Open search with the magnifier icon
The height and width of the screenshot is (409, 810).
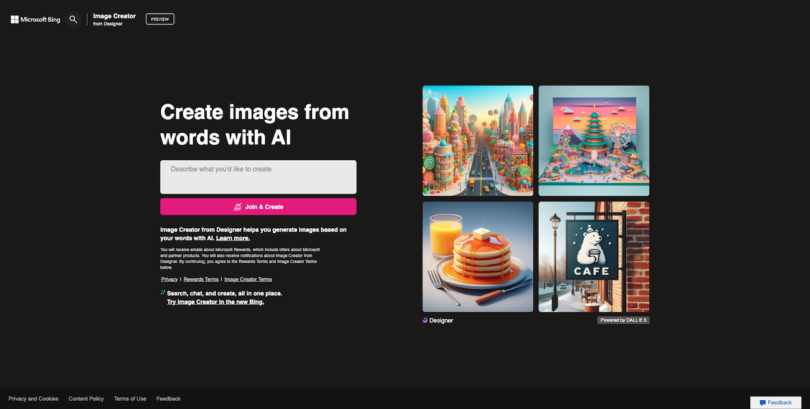73,20
